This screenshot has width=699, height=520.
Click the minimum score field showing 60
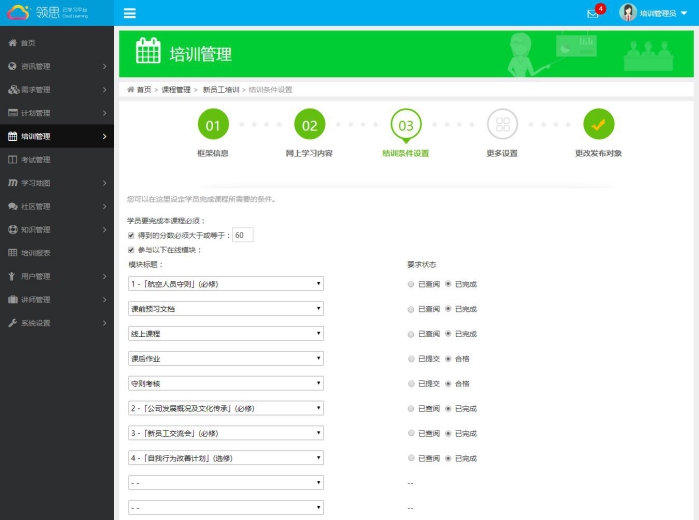tap(243, 235)
